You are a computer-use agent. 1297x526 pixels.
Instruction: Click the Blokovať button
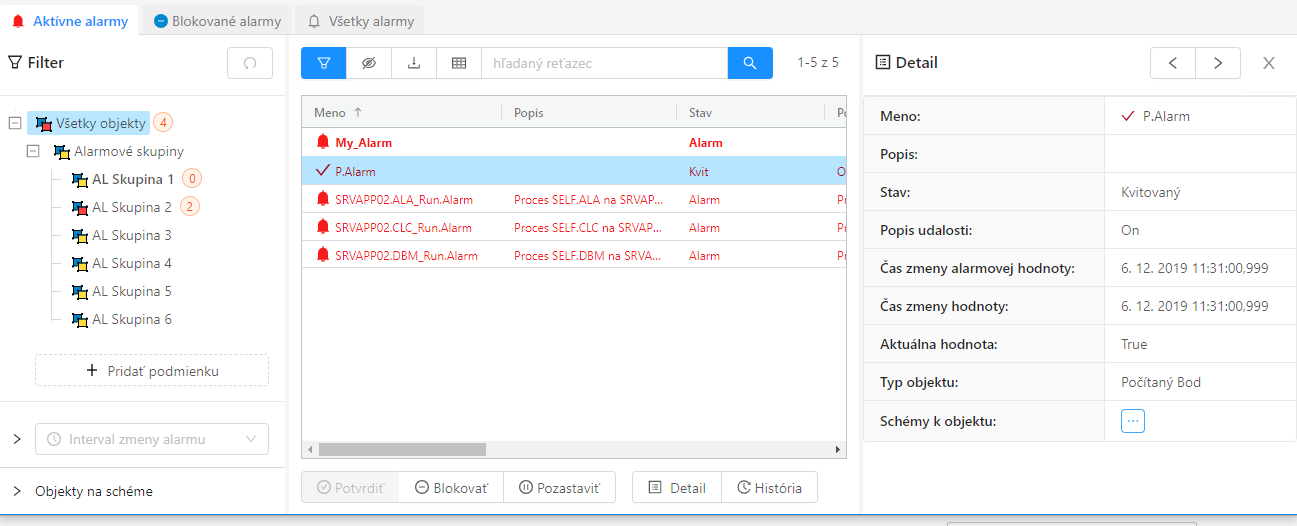pos(451,488)
